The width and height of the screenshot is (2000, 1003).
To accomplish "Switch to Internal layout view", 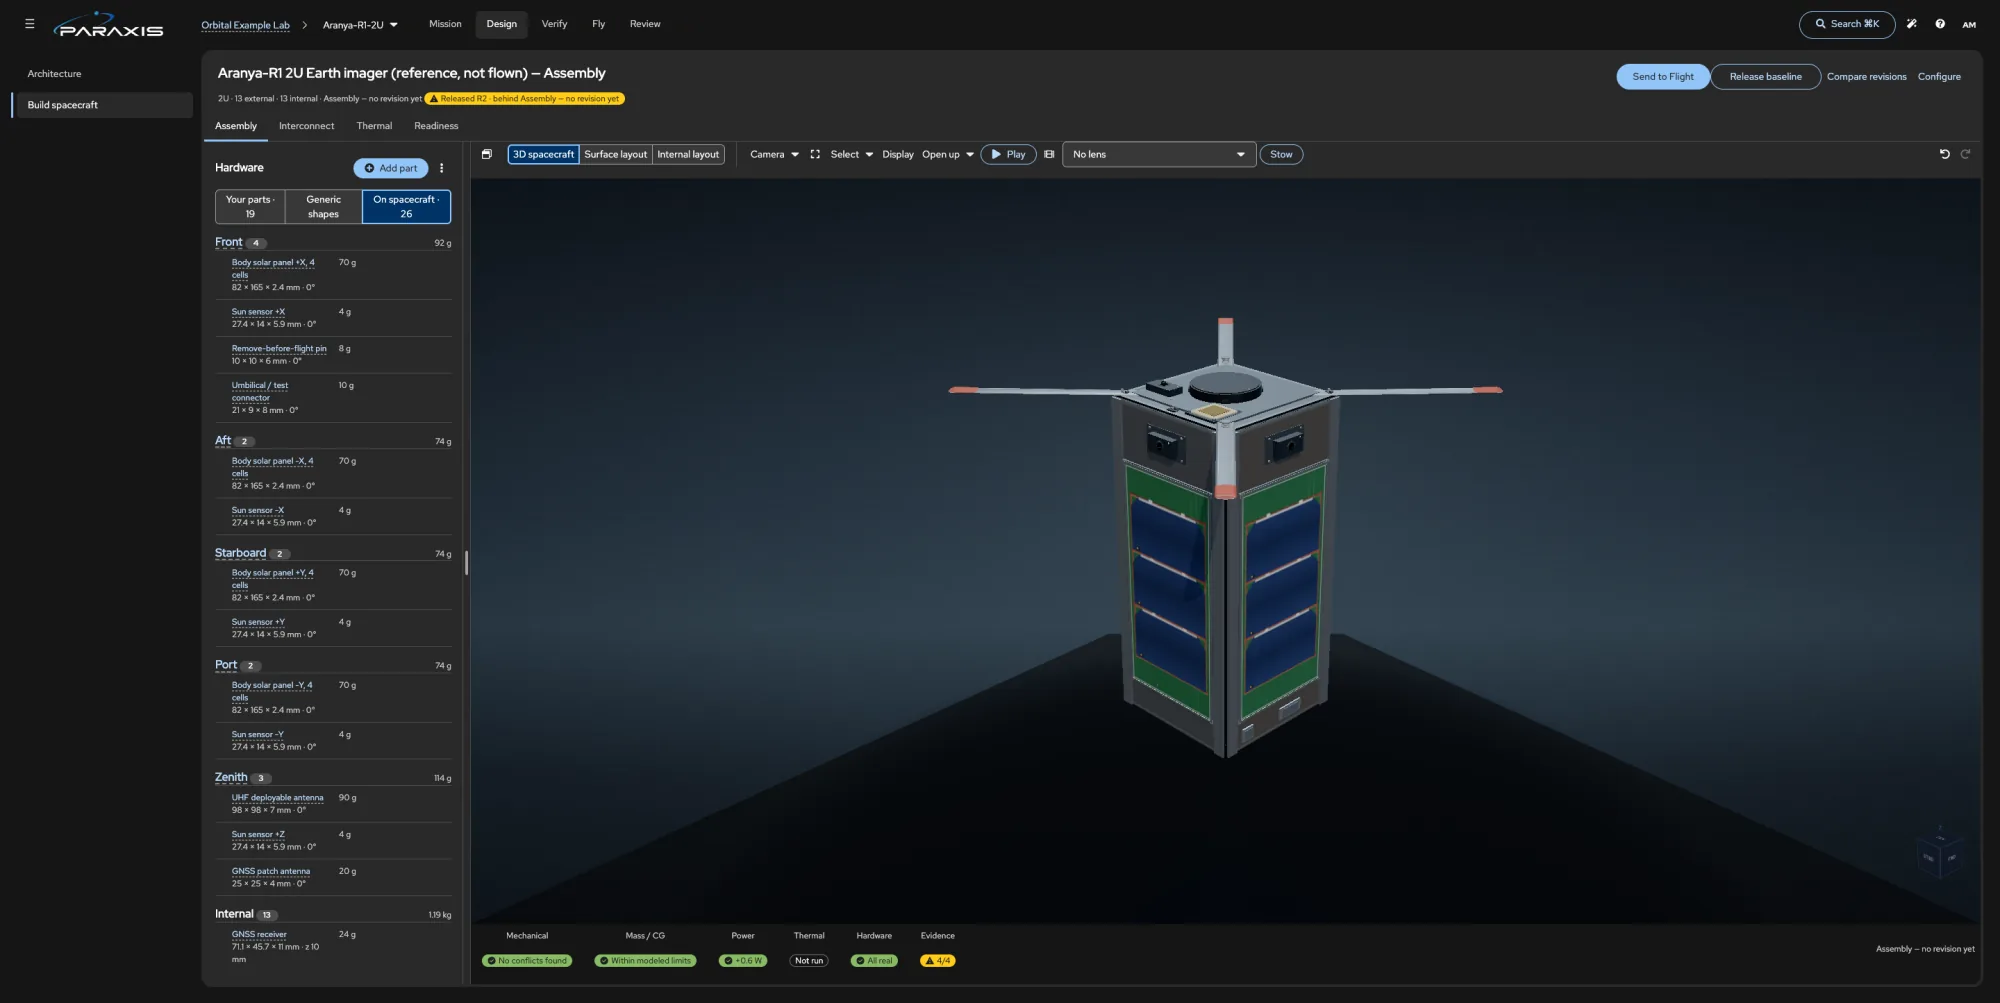I will click(x=688, y=154).
